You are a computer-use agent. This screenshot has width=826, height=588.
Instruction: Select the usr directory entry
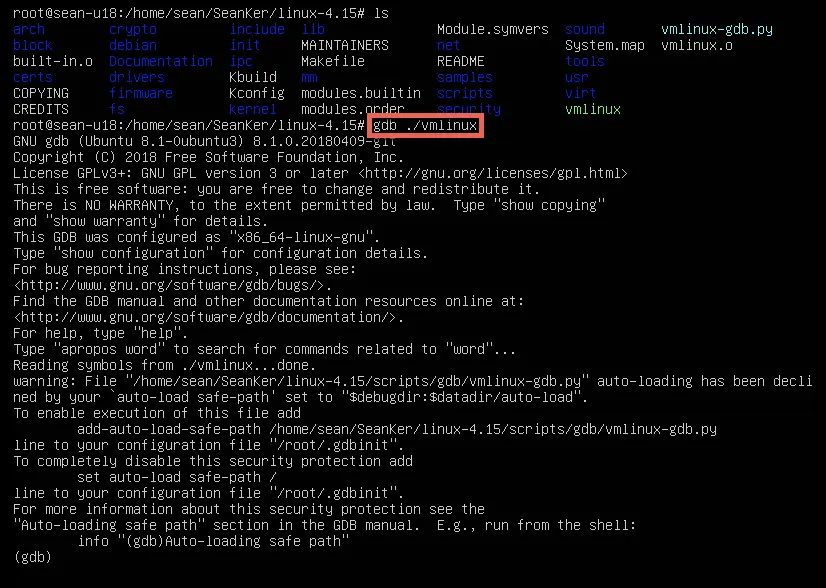pyautogui.click(x=577, y=77)
